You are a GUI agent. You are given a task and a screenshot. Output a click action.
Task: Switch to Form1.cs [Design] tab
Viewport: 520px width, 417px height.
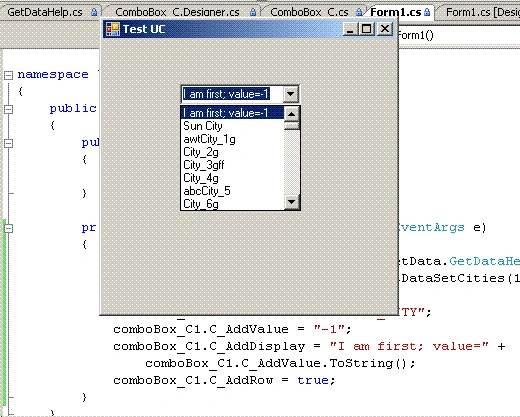483,12
